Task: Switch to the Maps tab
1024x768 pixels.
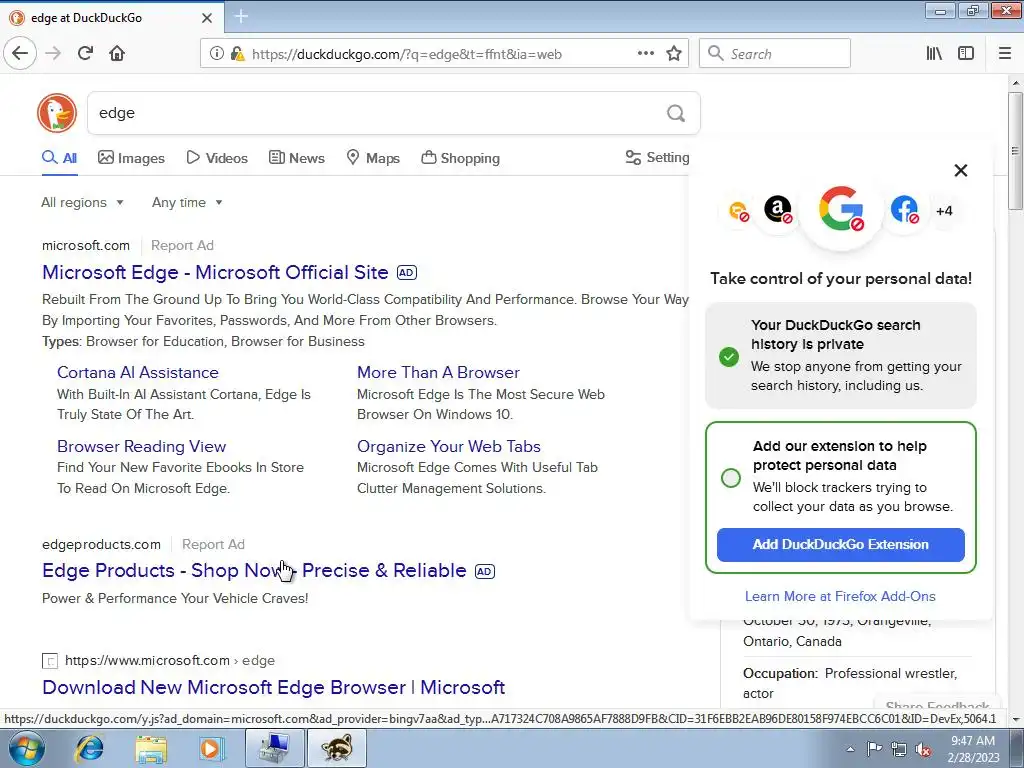Action: (x=373, y=158)
